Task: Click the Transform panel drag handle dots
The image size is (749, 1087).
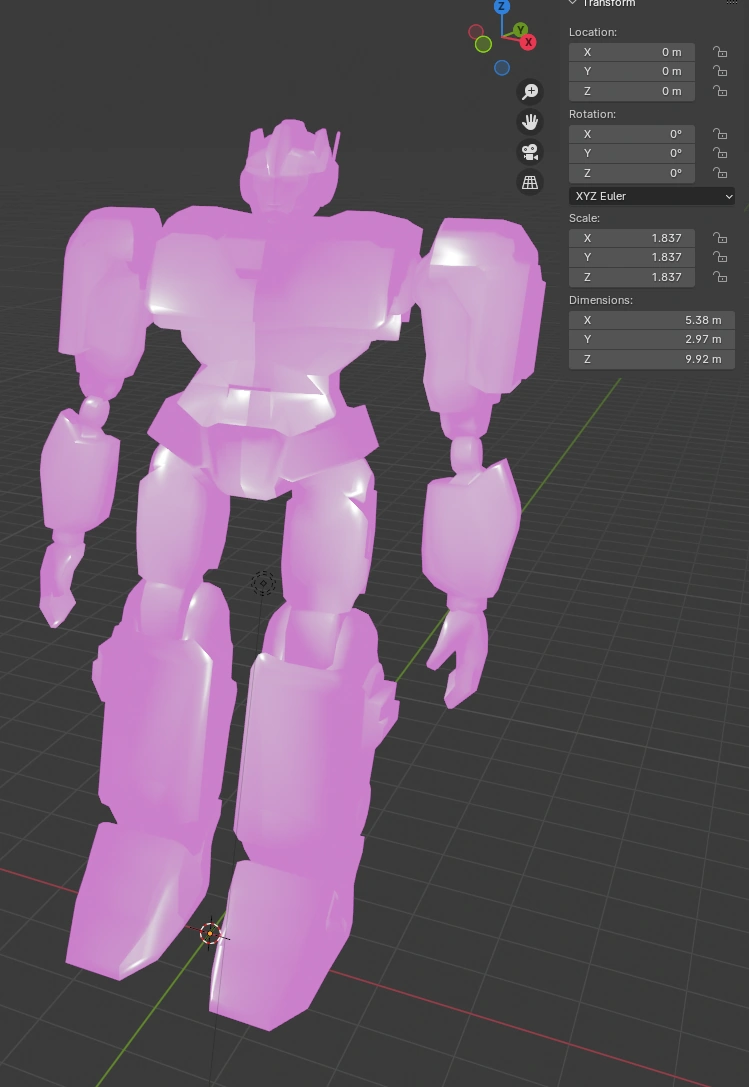Action: (x=732, y=3)
